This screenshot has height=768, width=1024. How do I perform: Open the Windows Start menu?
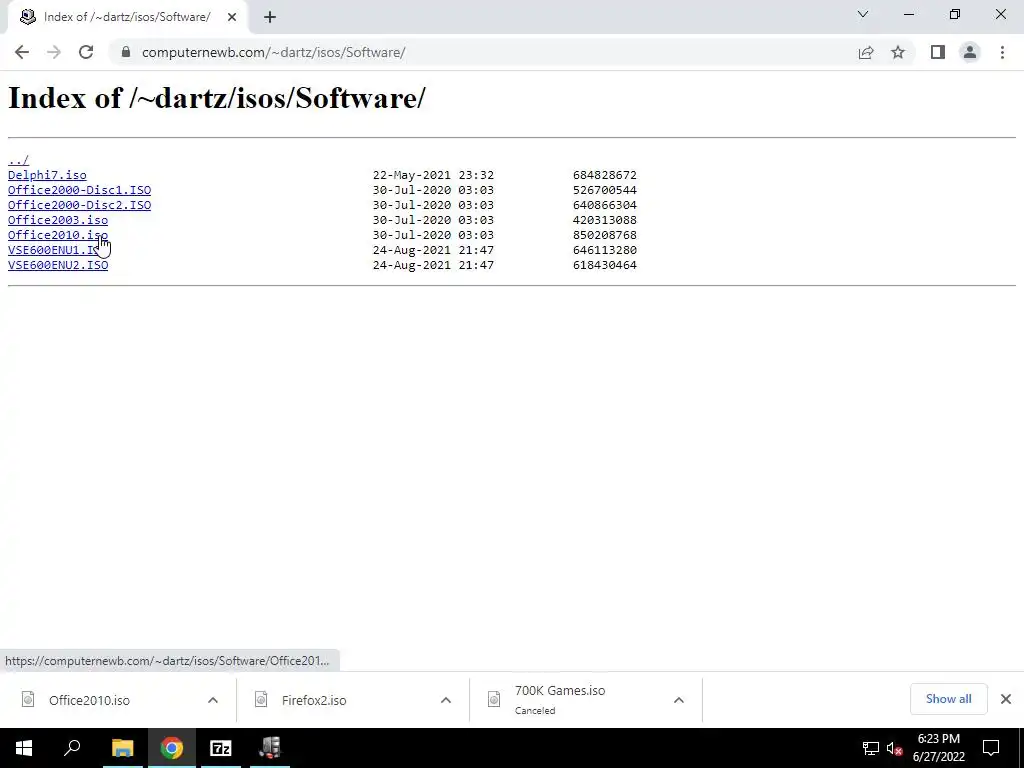coord(24,748)
